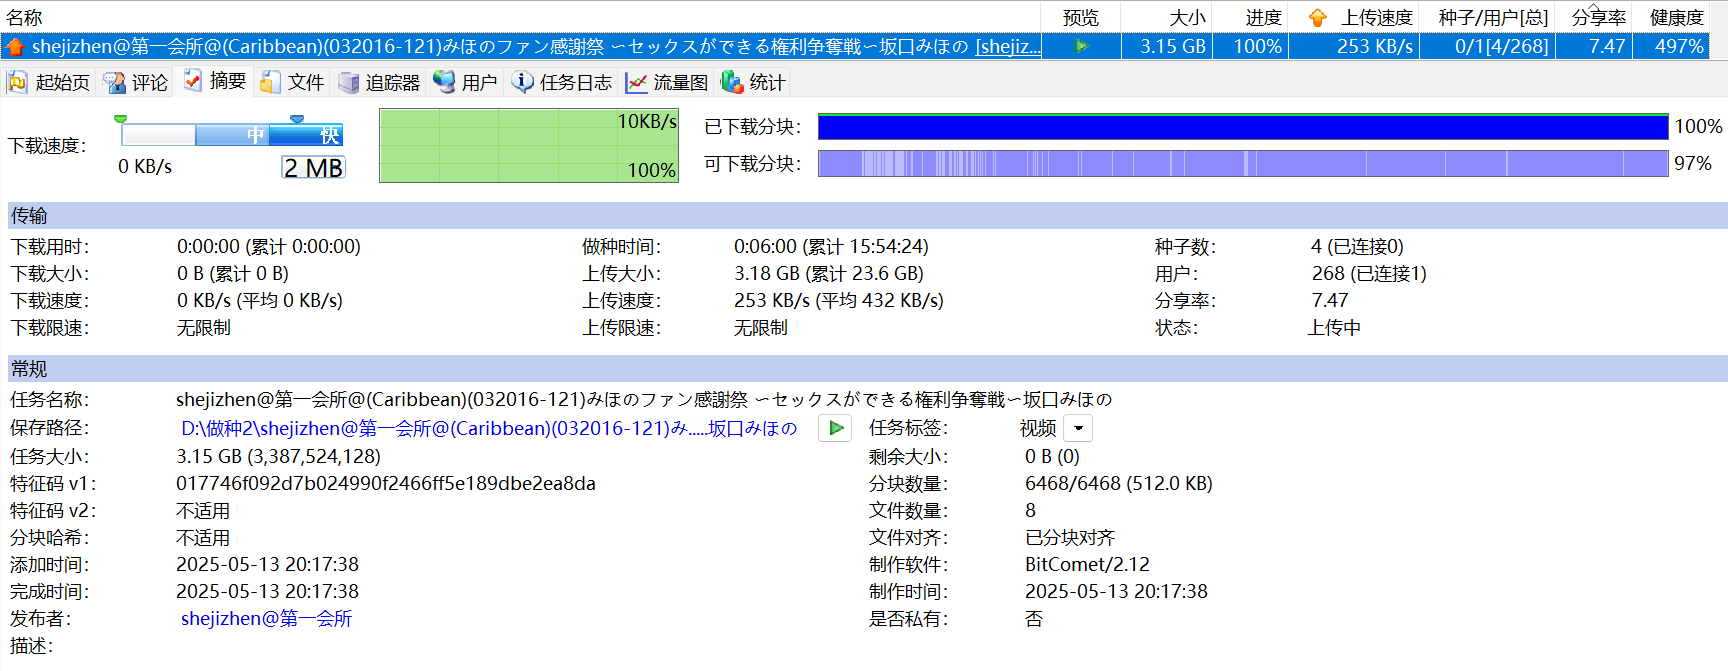1728x671 pixels.
Task: Expand the 任务标签 视频 dropdown arrow
Action: pyautogui.click(x=1078, y=428)
